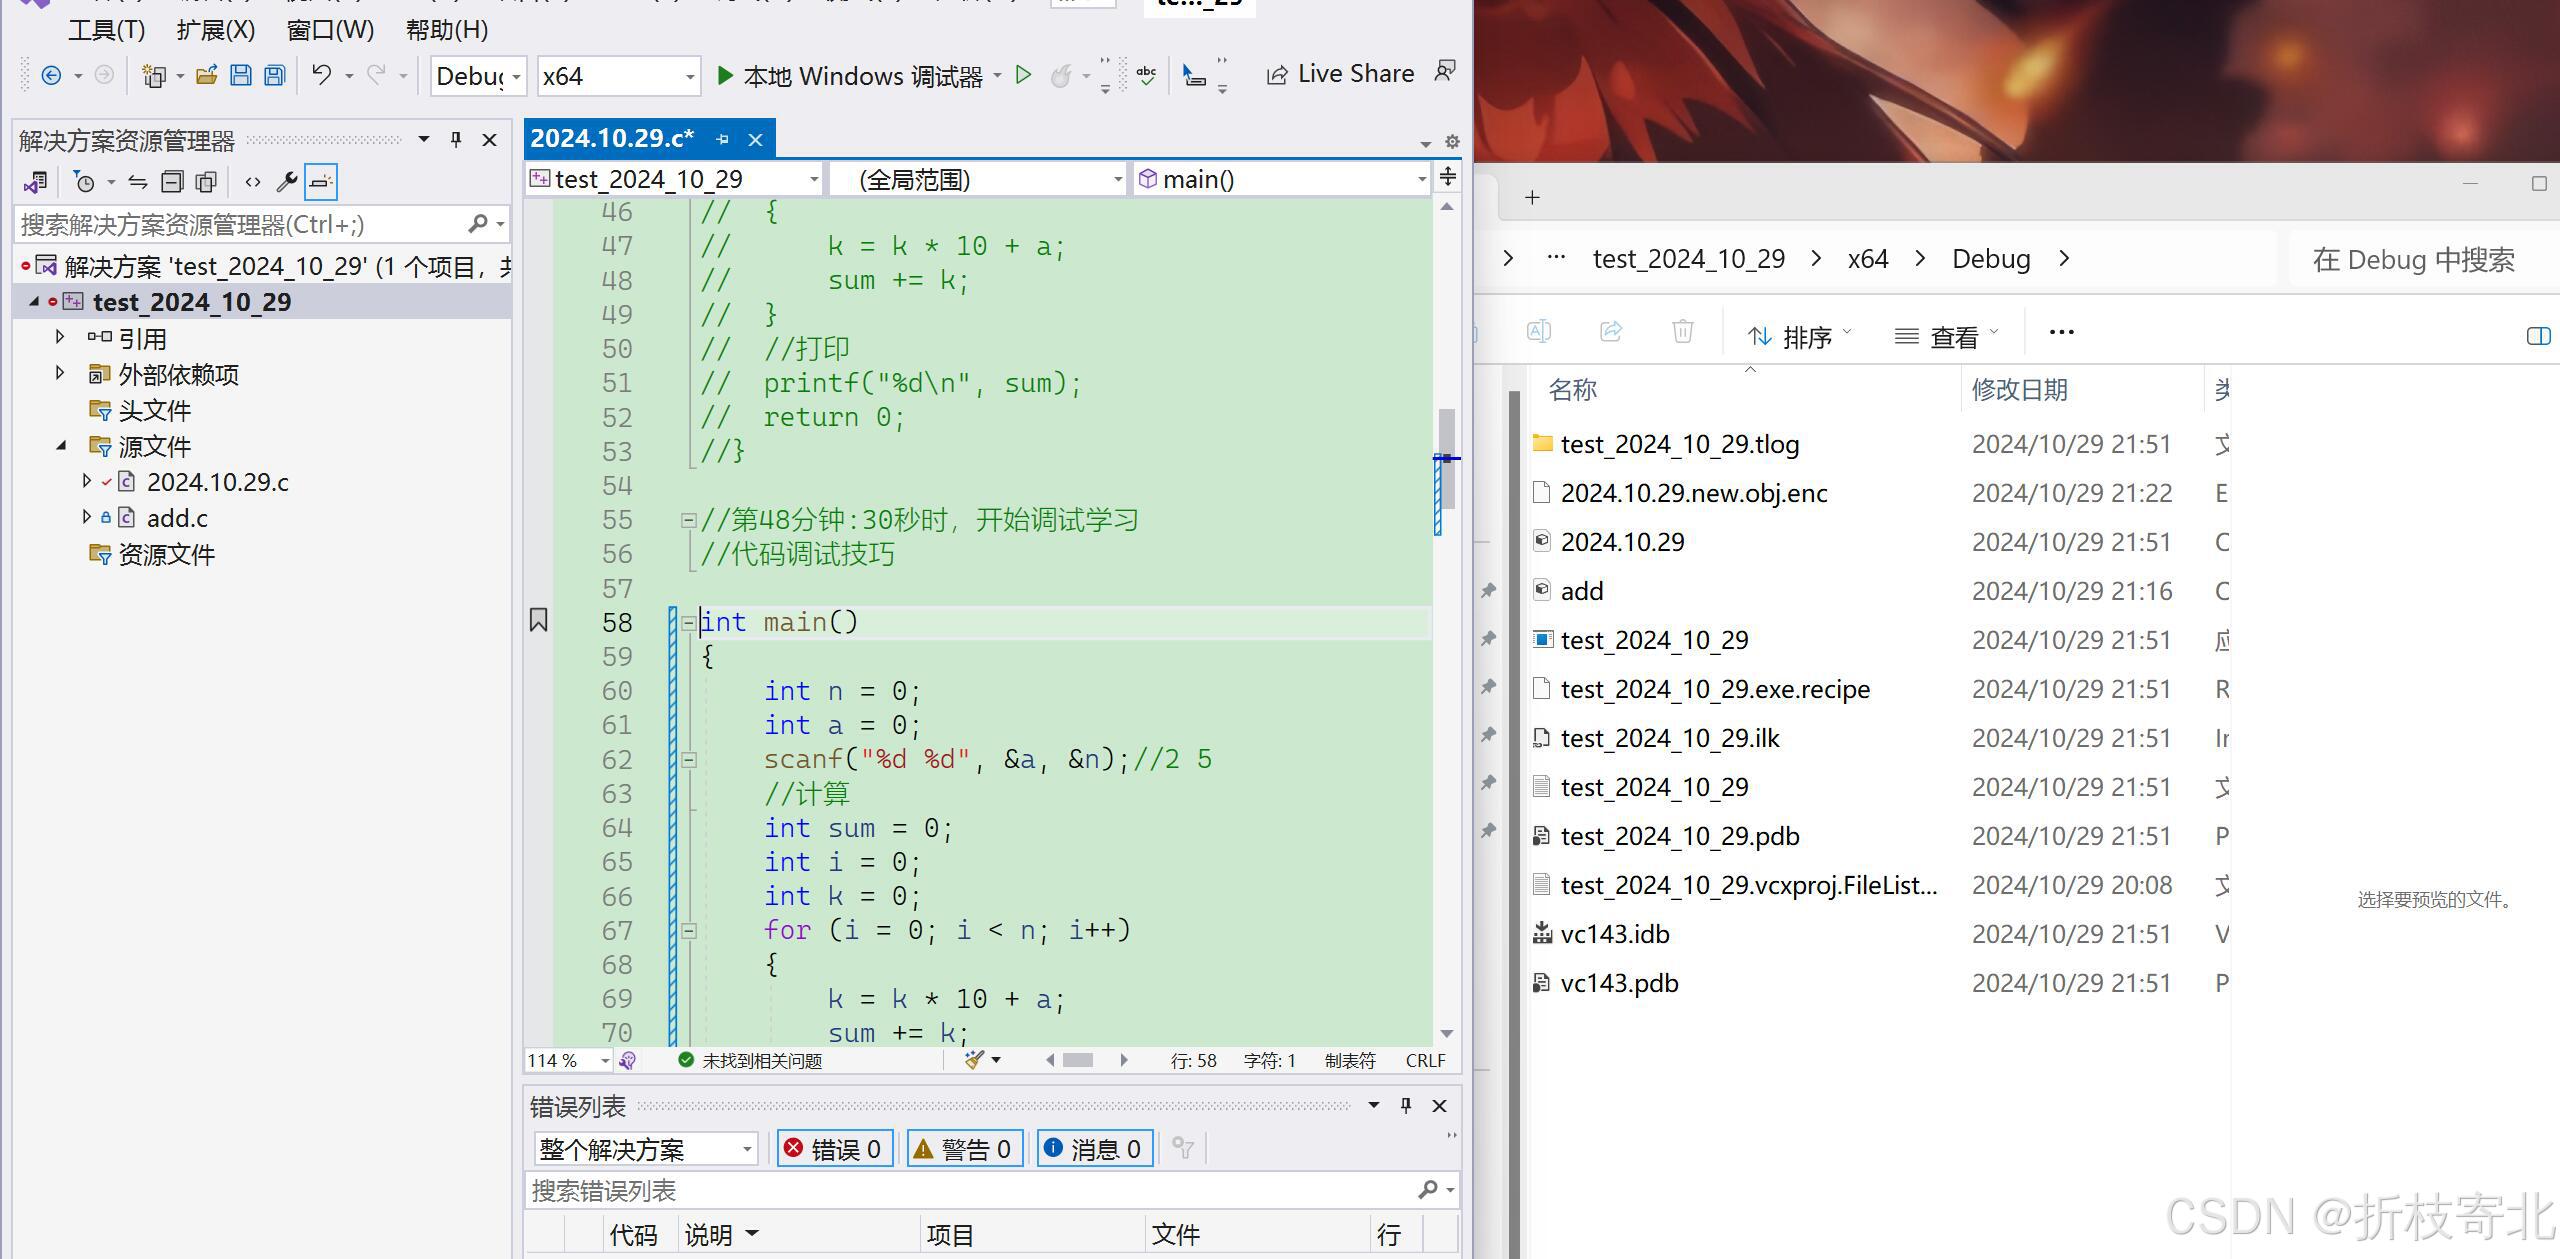
Task: Click the hot reload flame icon
Action: click(x=1061, y=76)
